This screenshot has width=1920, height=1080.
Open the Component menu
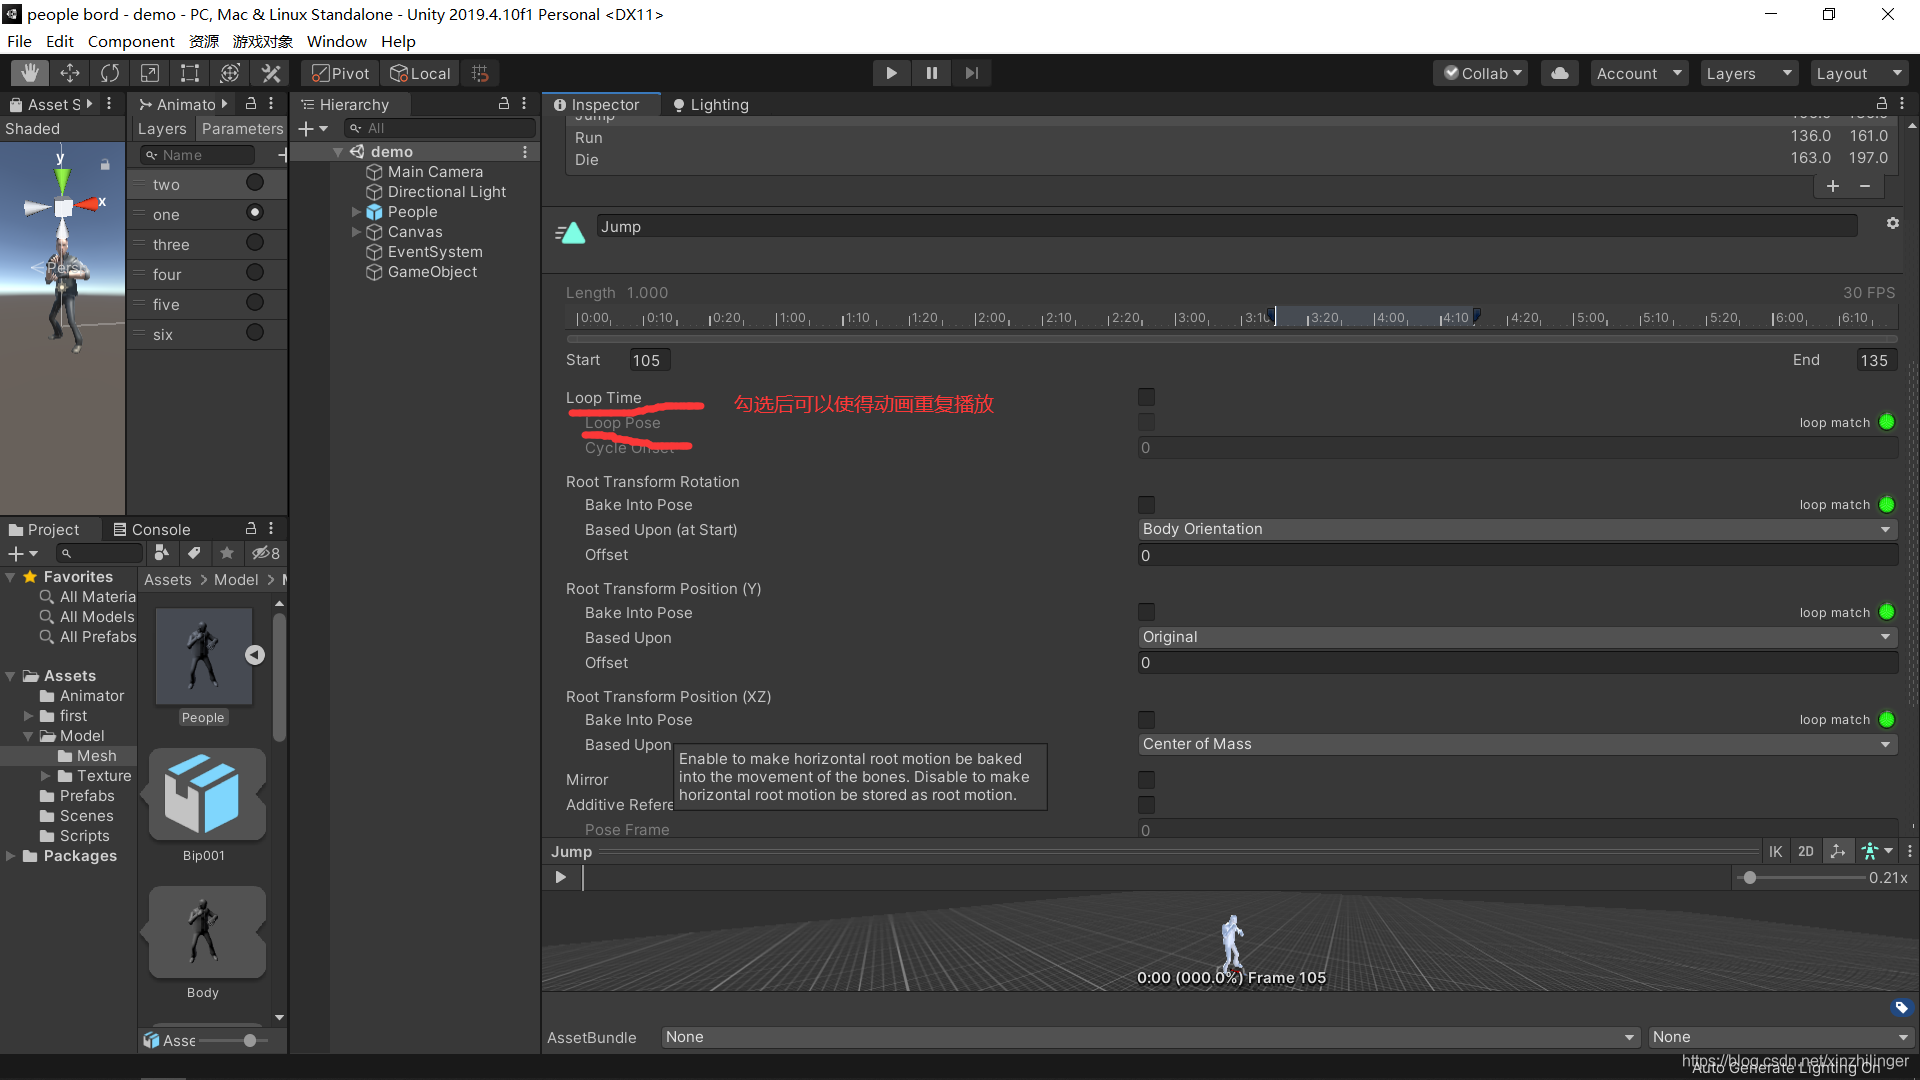131,41
